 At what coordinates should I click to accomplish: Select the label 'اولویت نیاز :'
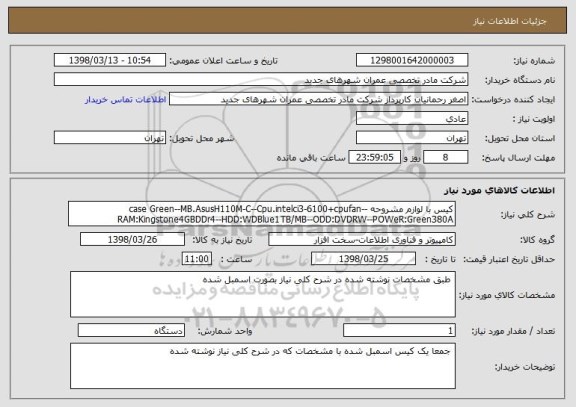pyautogui.click(x=534, y=119)
